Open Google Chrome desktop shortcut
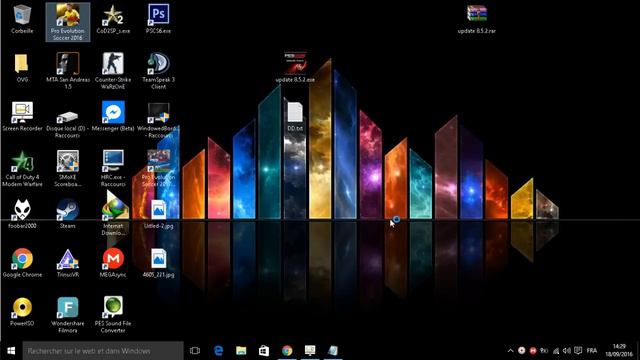This screenshot has height=360, width=640. [x=22, y=263]
